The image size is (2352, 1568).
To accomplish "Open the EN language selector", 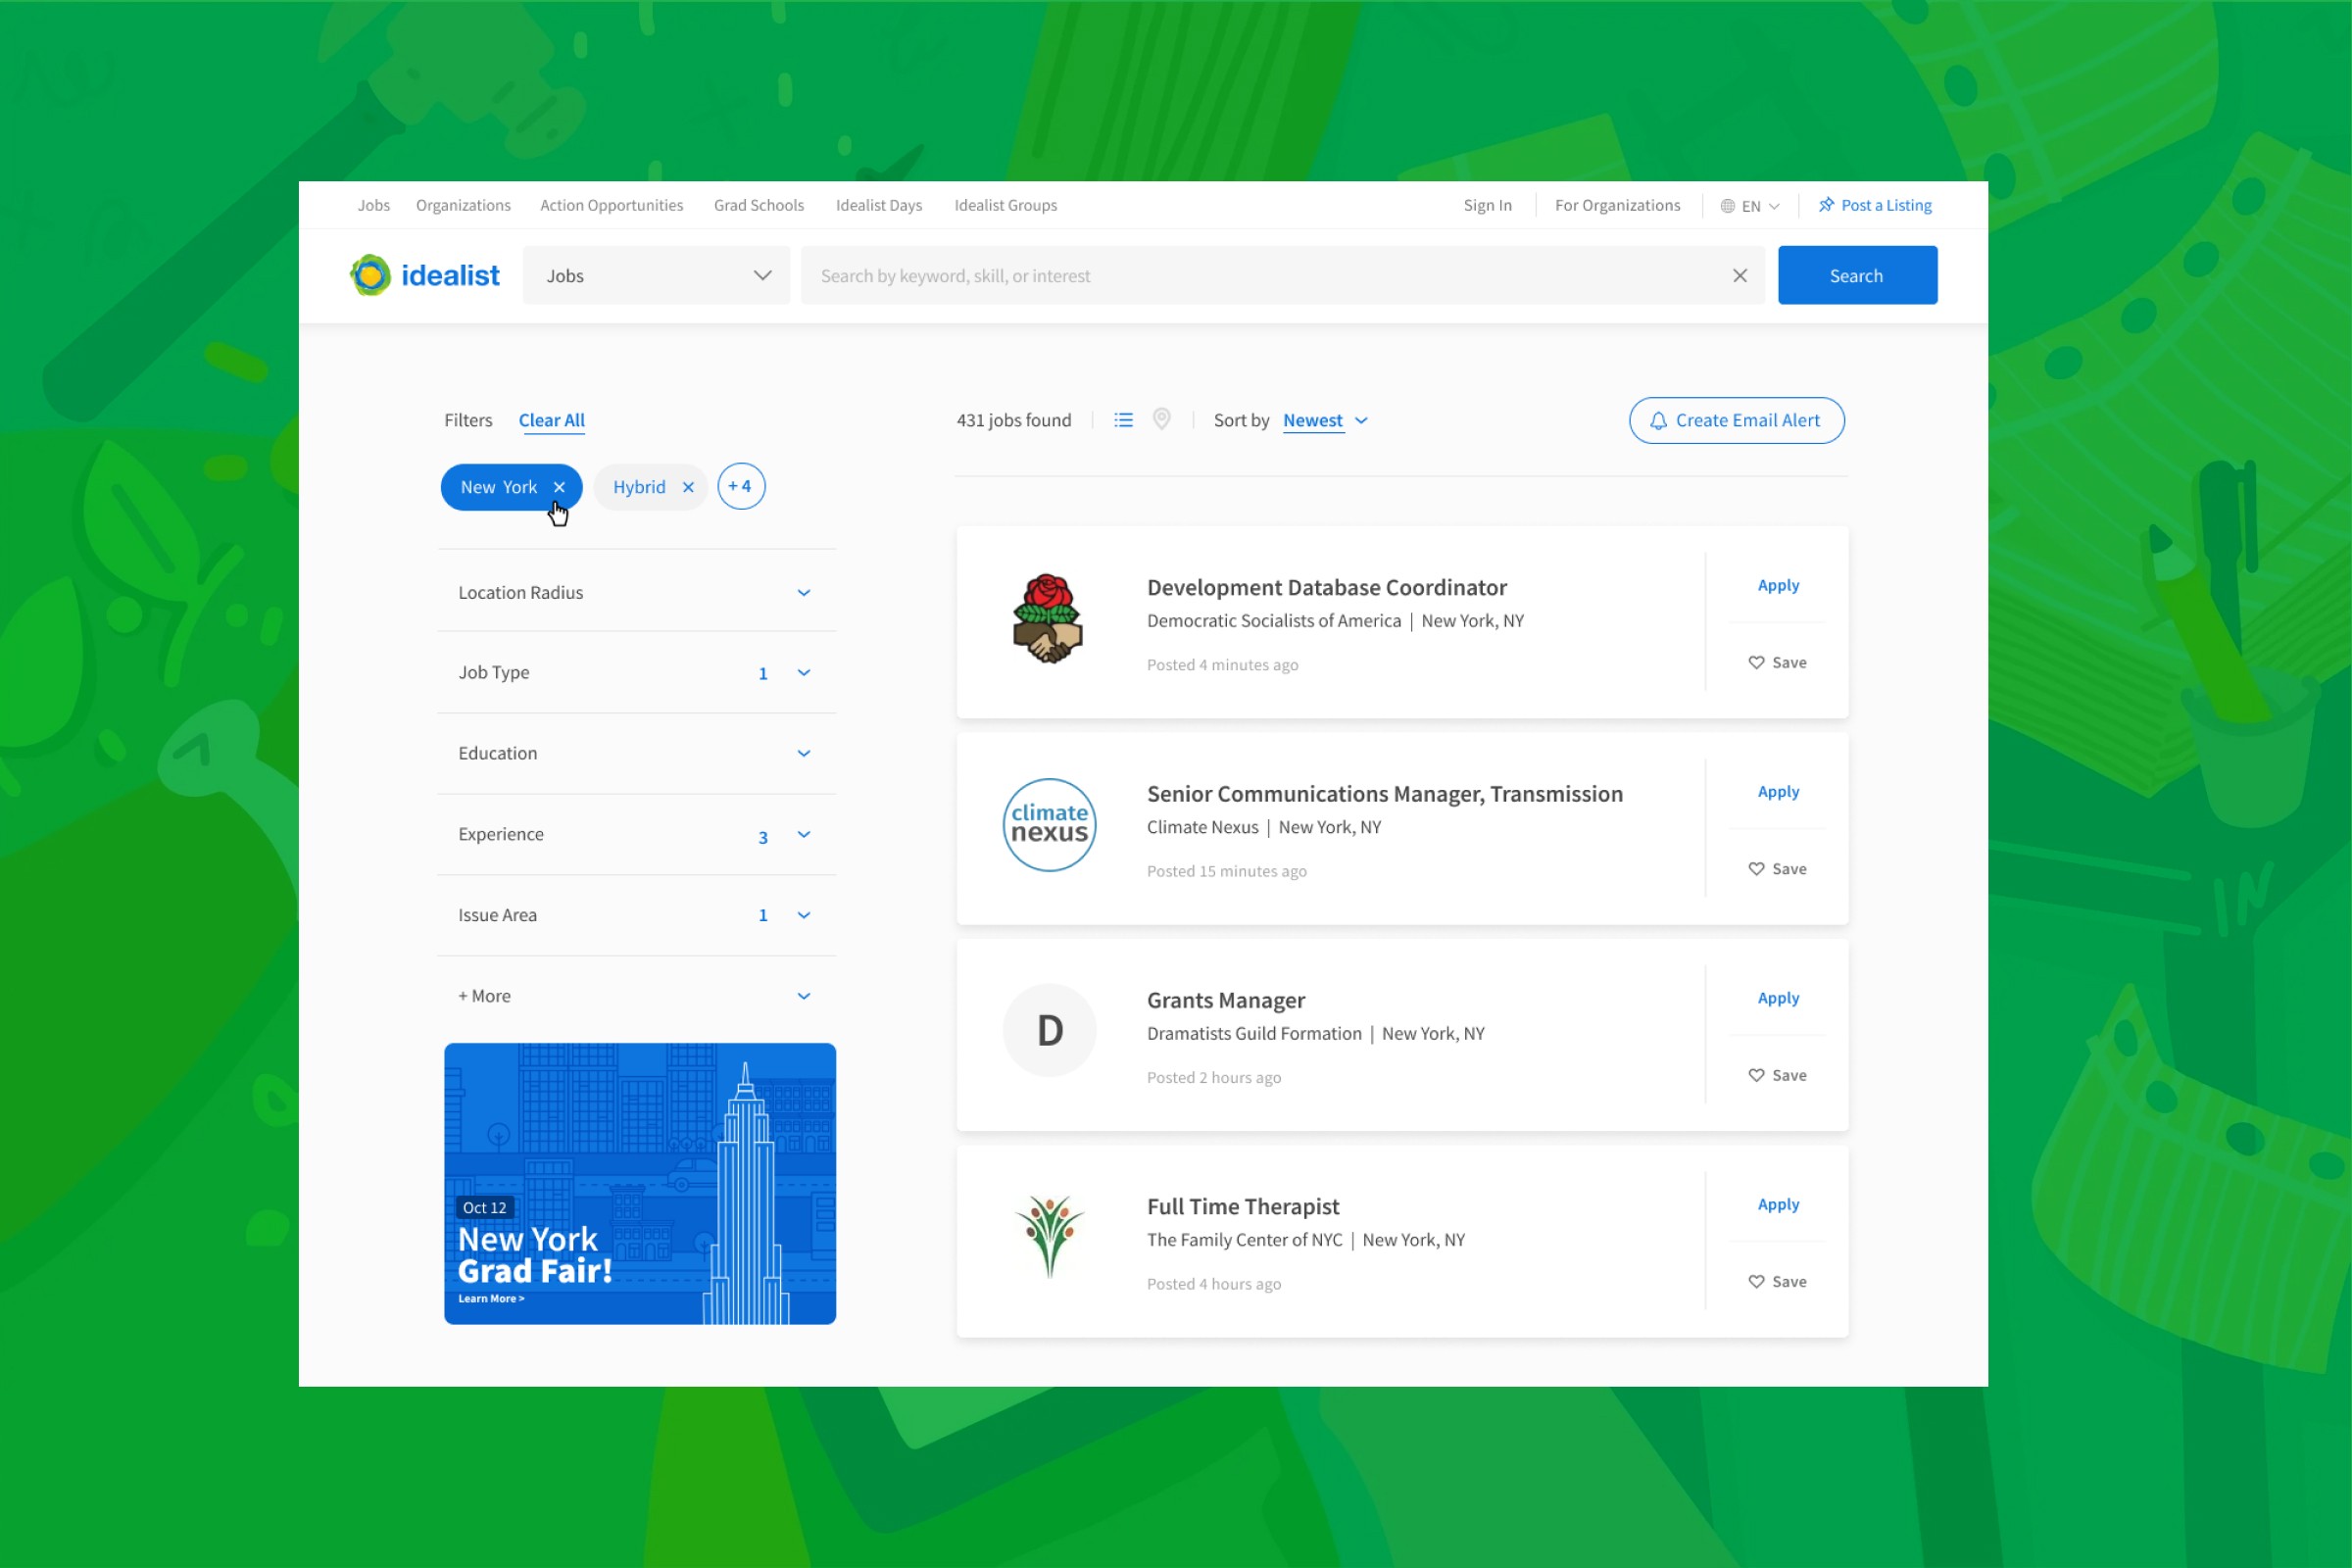I will point(1750,206).
